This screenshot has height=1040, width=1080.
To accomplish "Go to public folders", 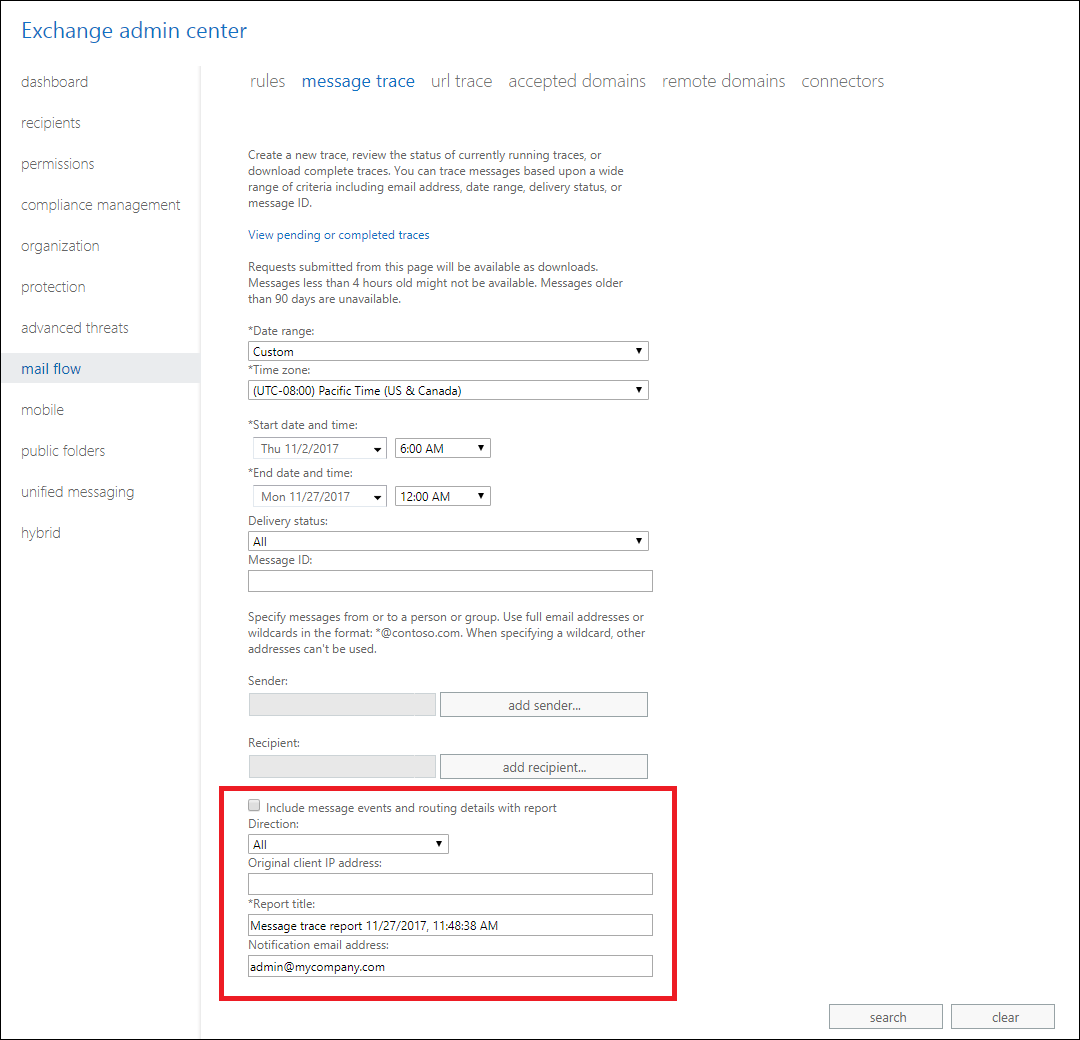I will click(x=63, y=450).
